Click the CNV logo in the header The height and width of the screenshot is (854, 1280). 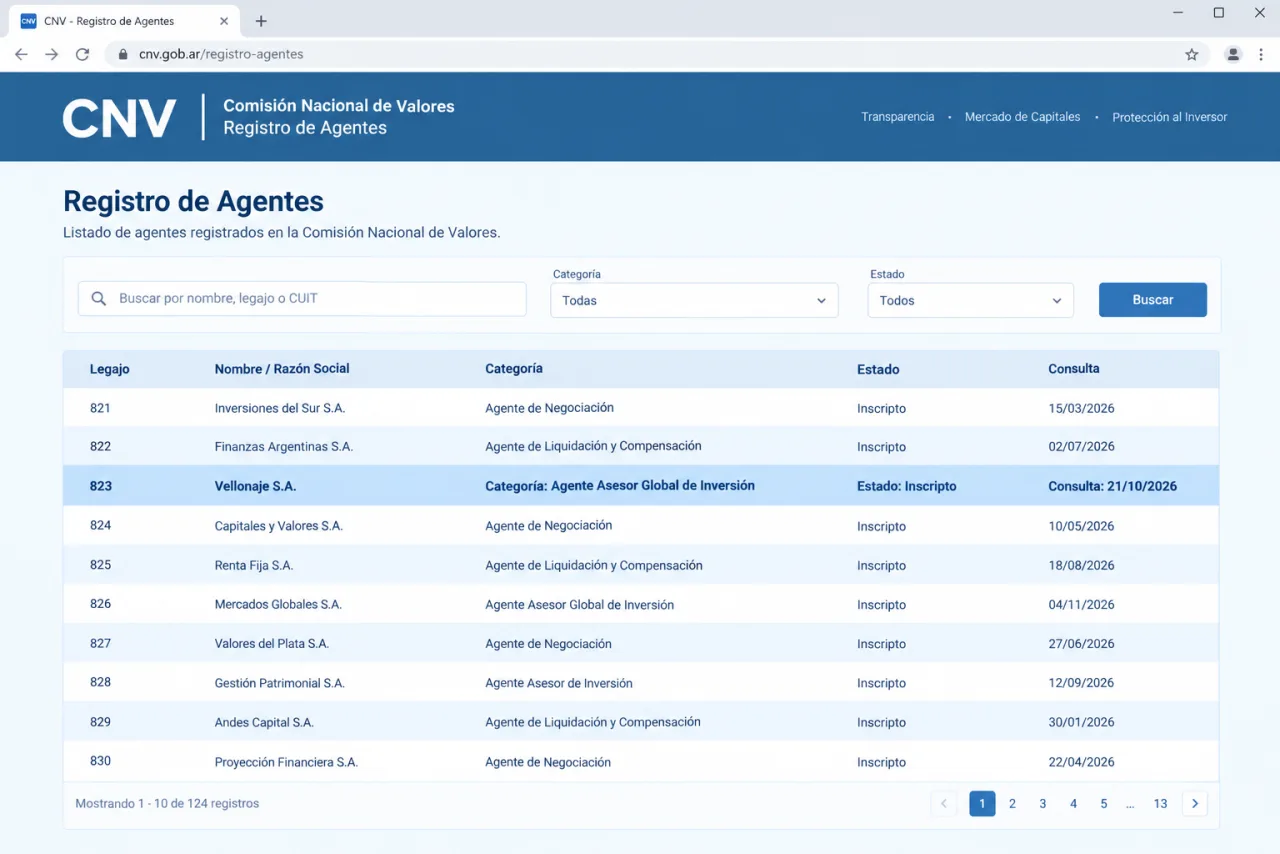pos(119,117)
